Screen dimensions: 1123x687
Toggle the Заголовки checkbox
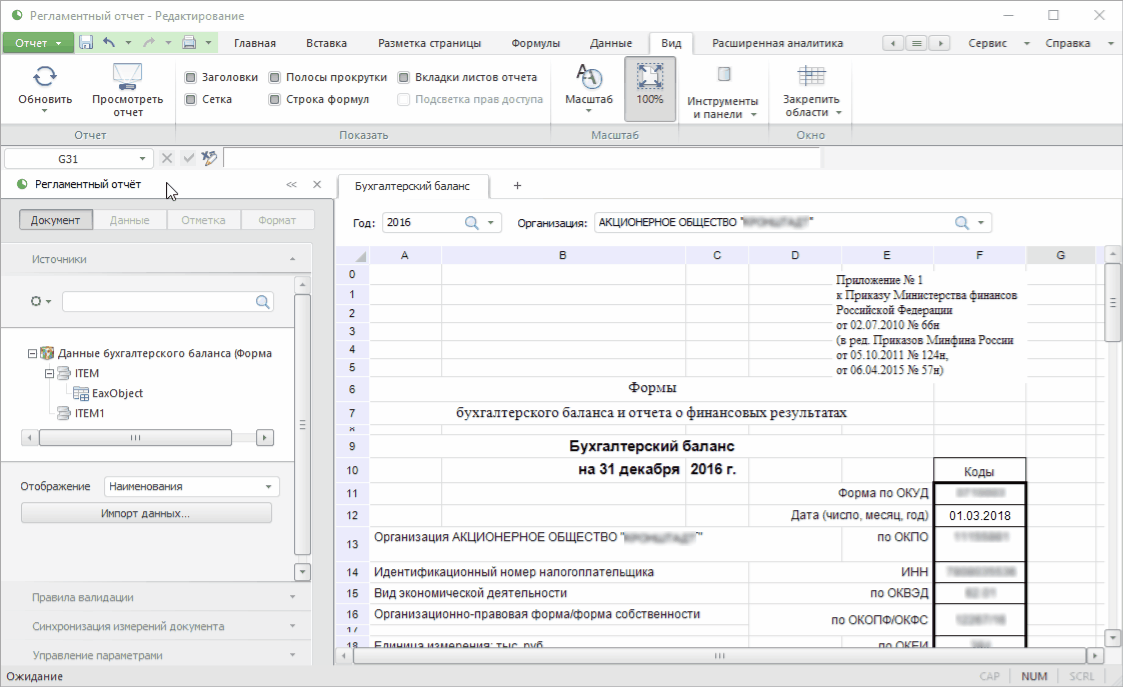coord(190,77)
